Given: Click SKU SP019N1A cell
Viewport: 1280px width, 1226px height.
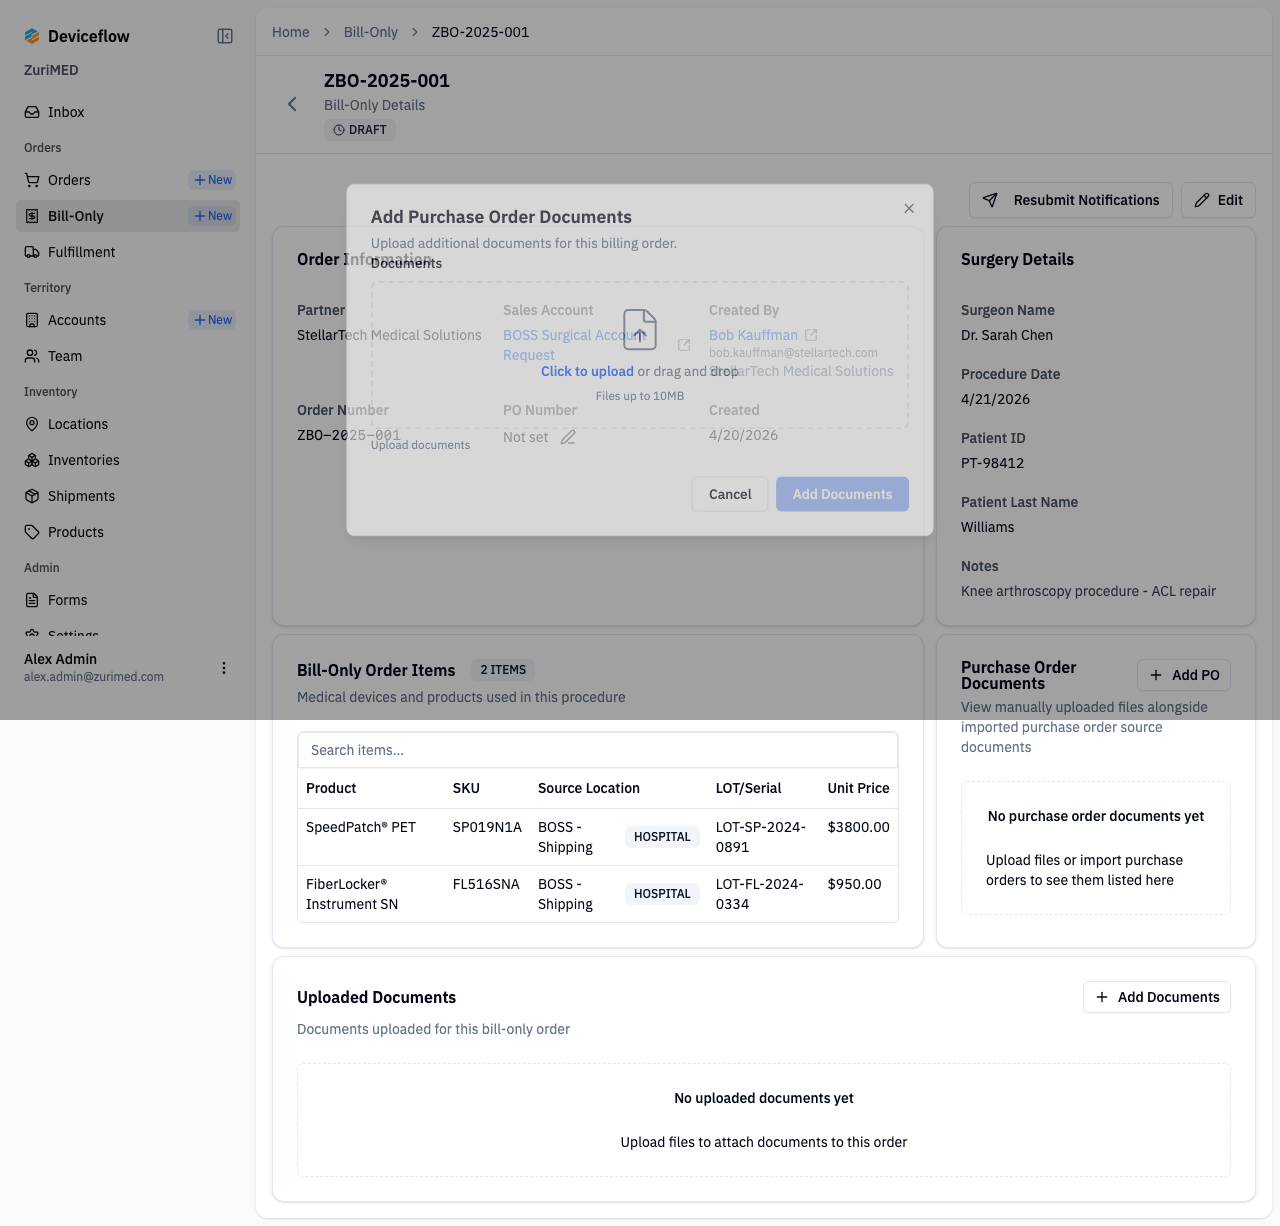Looking at the screenshot, I should (487, 827).
